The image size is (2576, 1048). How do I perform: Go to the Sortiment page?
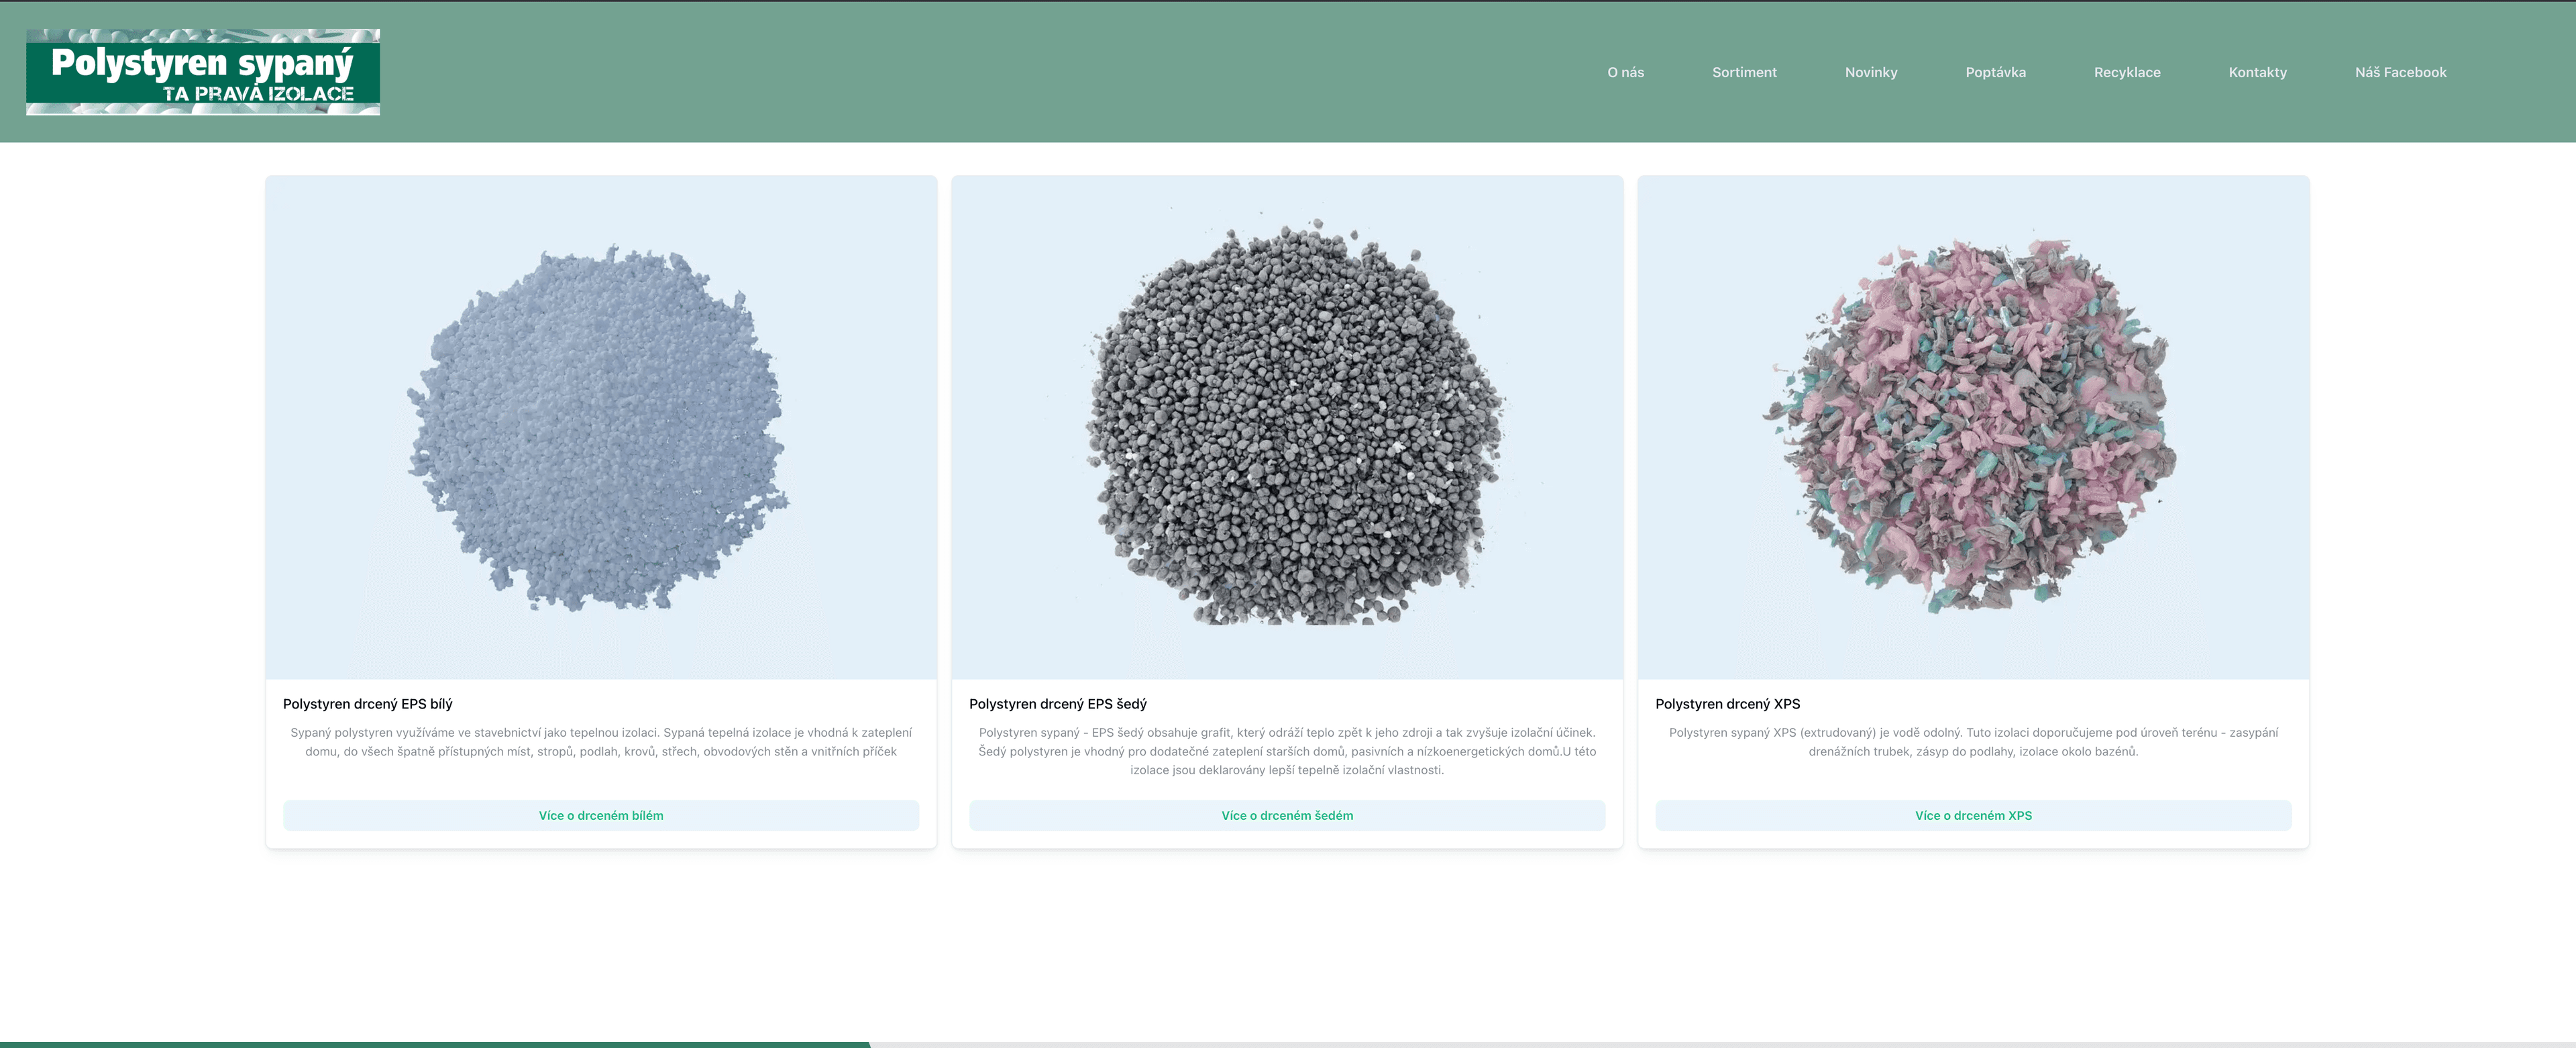click(x=1744, y=72)
